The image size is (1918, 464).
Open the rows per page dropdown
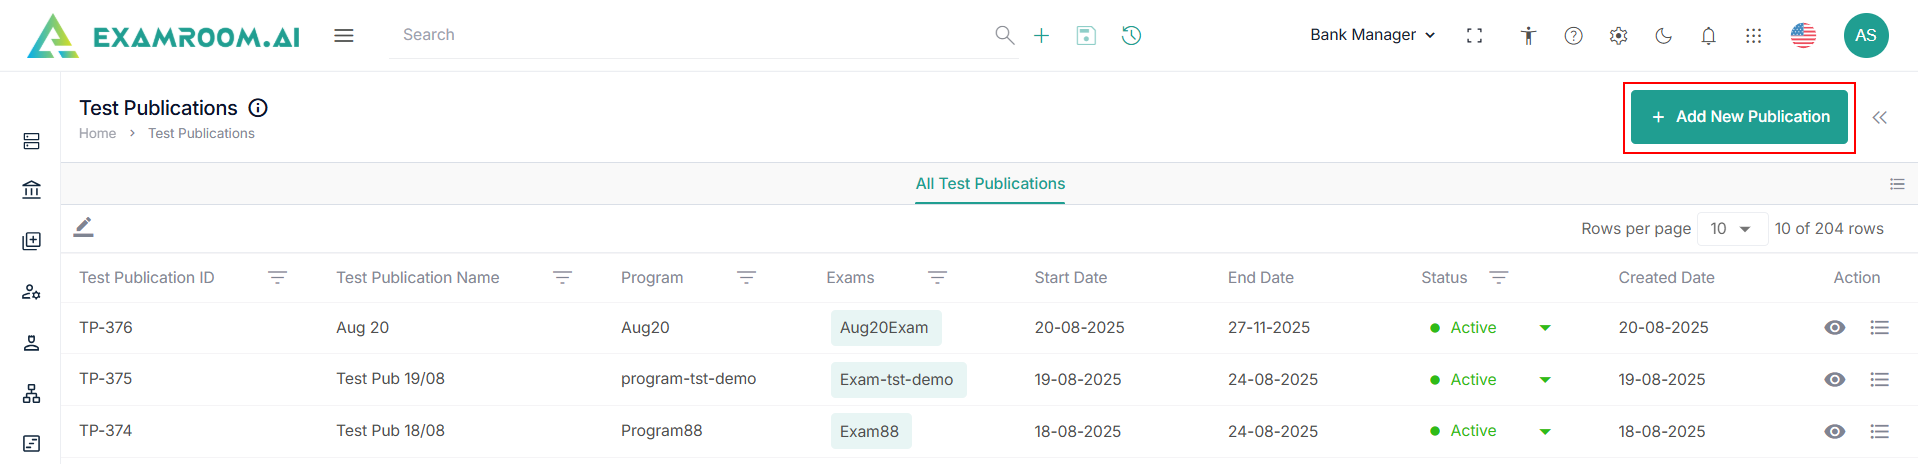click(x=1731, y=229)
